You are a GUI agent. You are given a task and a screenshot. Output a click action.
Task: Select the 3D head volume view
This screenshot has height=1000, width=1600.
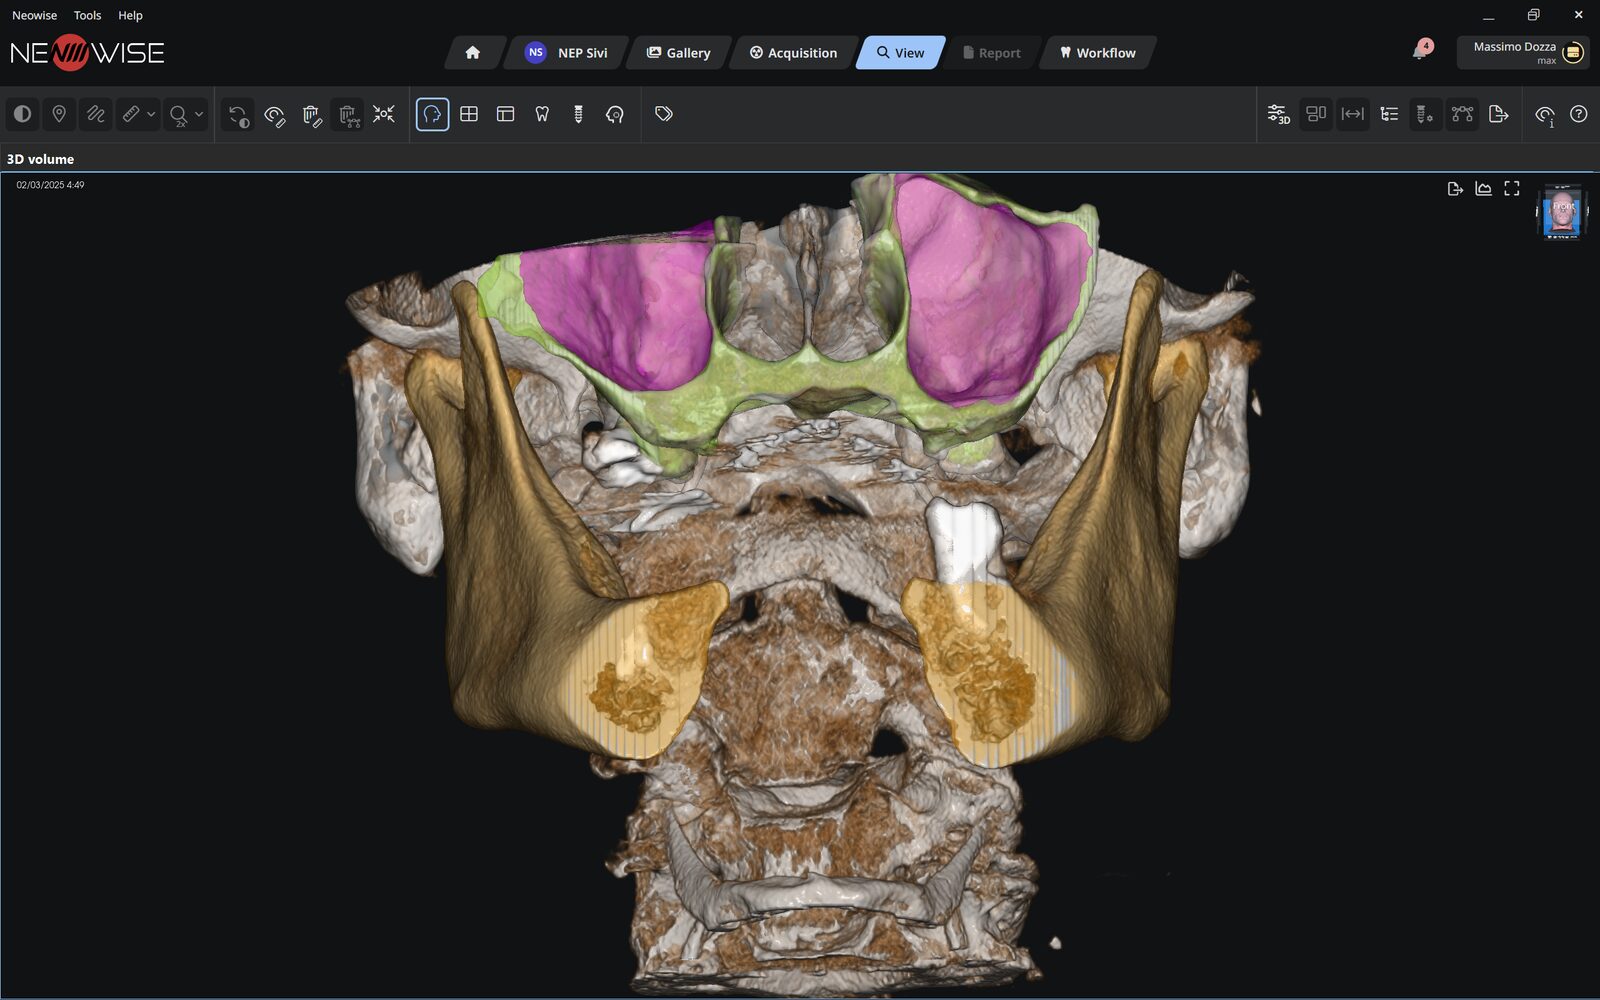(x=432, y=114)
